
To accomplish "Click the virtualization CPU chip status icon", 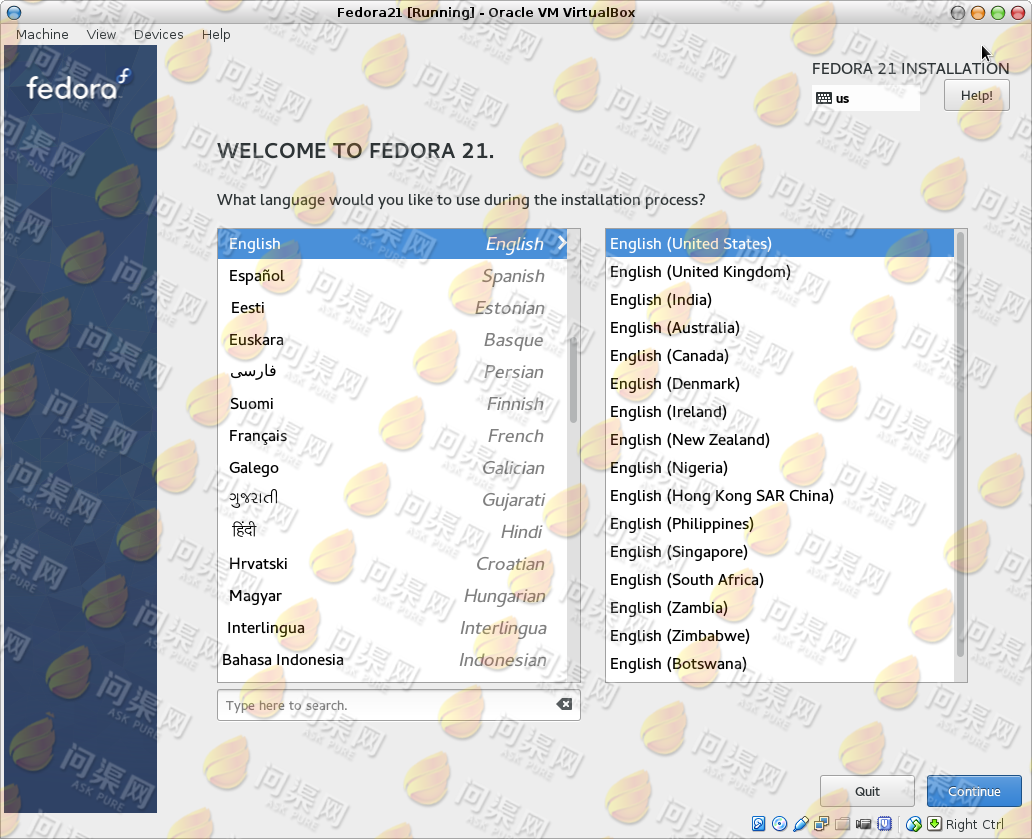I will (885, 824).
